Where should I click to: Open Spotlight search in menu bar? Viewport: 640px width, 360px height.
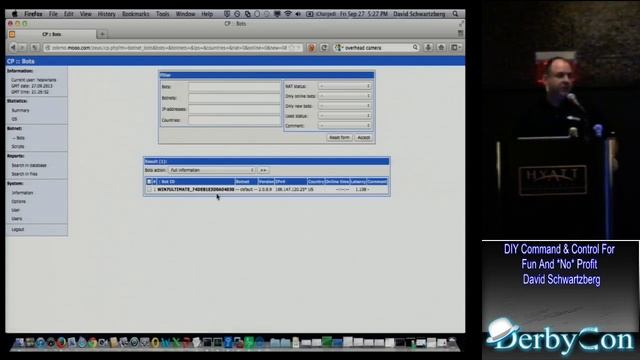click(x=456, y=14)
